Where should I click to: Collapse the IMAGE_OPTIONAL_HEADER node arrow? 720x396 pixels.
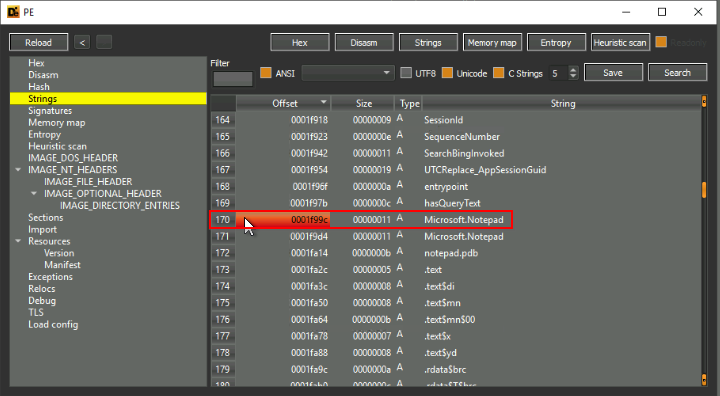tap(34, 194)
